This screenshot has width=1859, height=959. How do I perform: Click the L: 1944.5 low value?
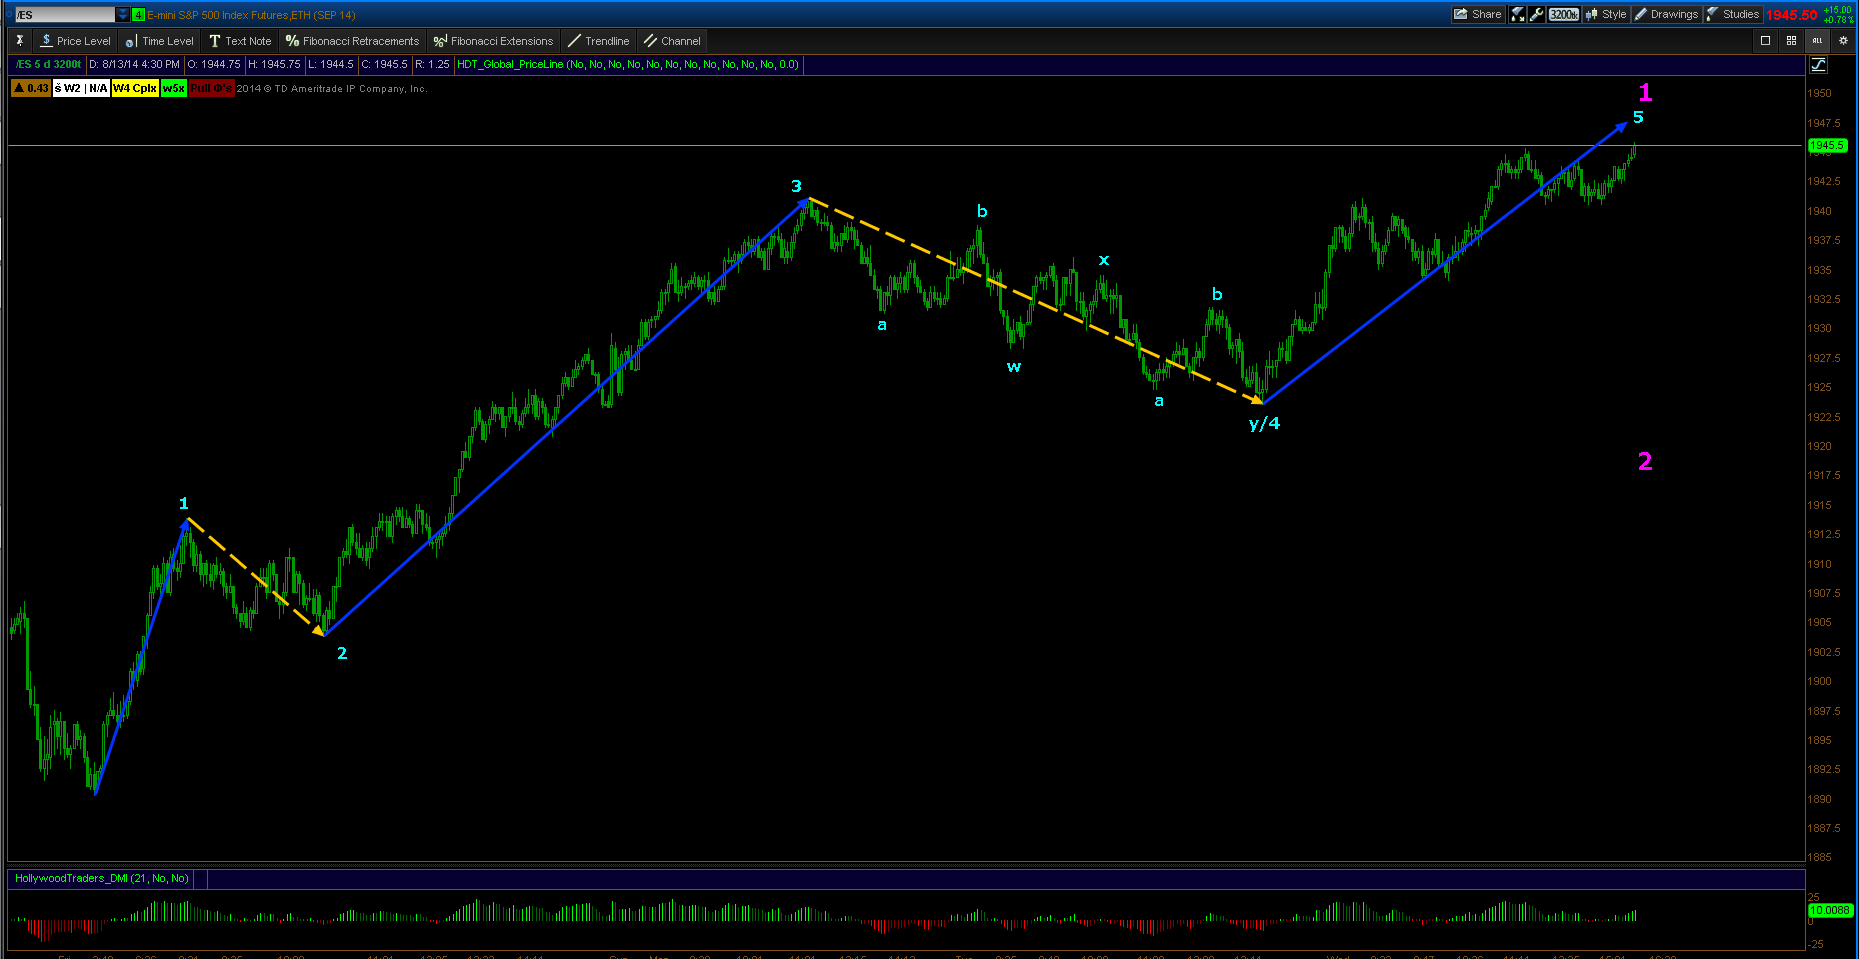pyautogui.click(x=331, y=64)
